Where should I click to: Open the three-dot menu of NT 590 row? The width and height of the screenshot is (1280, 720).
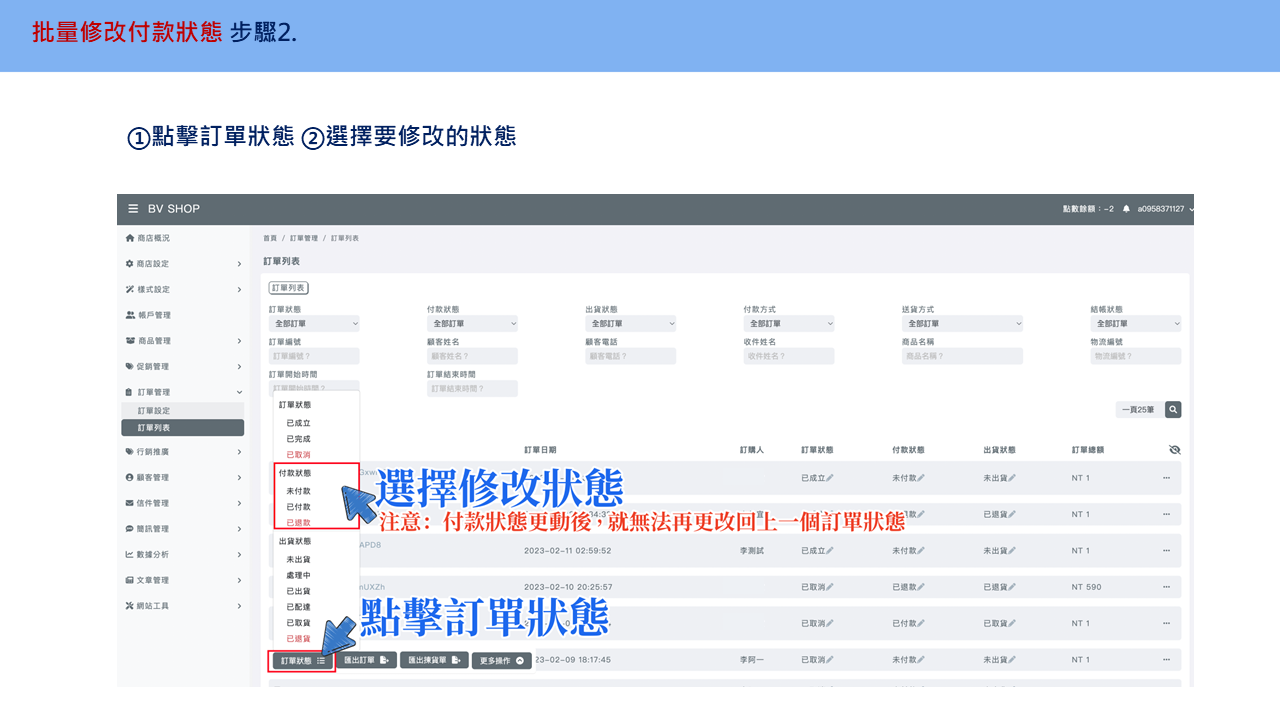pos(1166,587)
